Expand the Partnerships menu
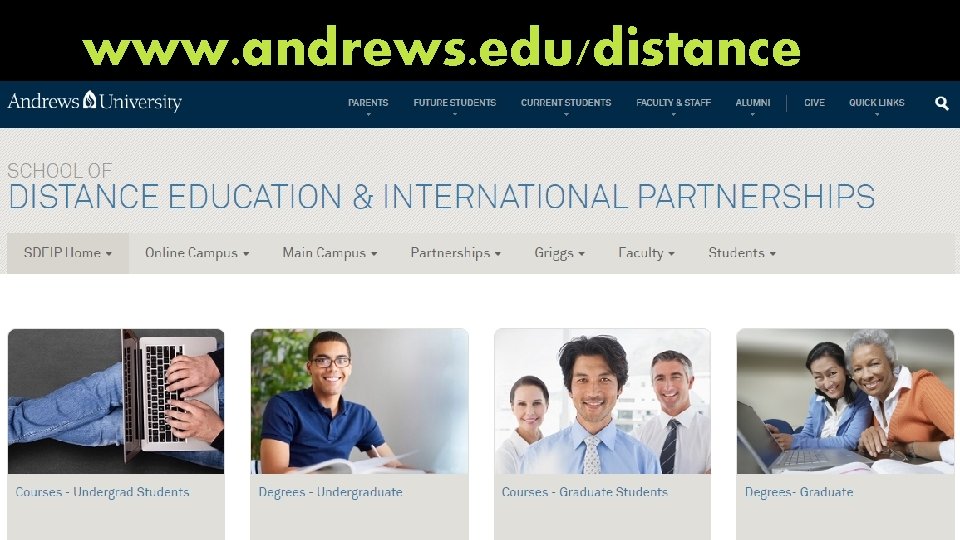The height and width of the screenshot is (540, 960). [x=456, y=253]
